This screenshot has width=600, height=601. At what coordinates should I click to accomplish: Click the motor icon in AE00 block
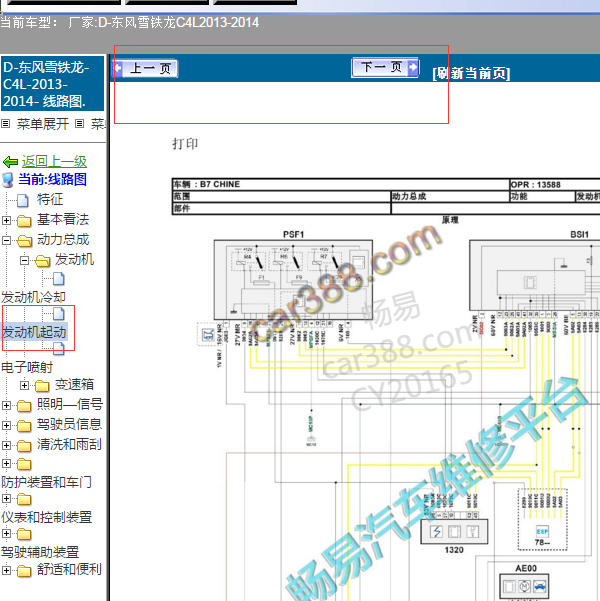[524, 586]
